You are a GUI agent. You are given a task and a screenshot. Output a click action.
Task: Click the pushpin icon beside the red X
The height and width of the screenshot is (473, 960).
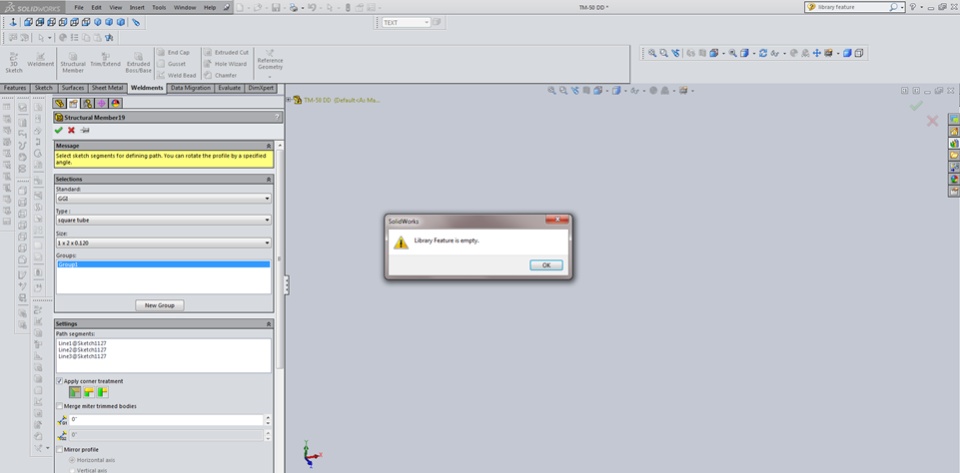(85, 130)
